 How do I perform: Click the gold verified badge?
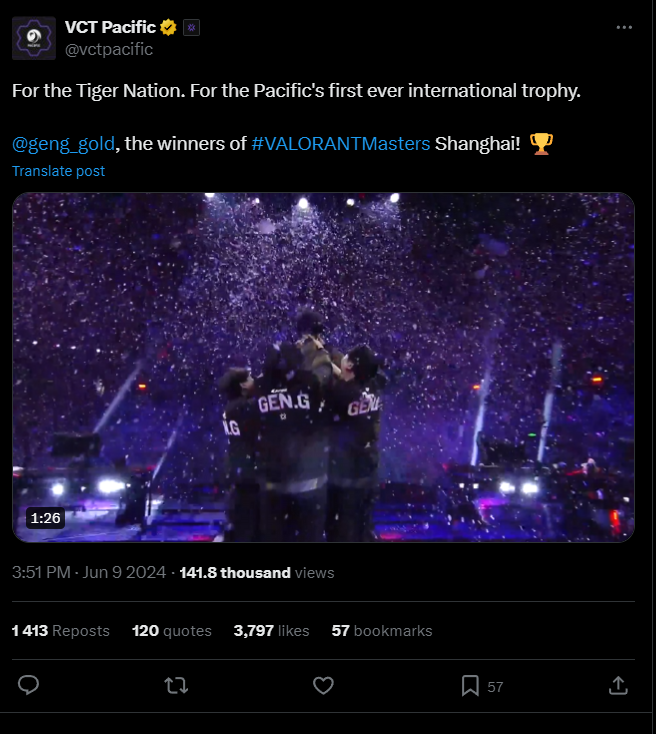171,28
